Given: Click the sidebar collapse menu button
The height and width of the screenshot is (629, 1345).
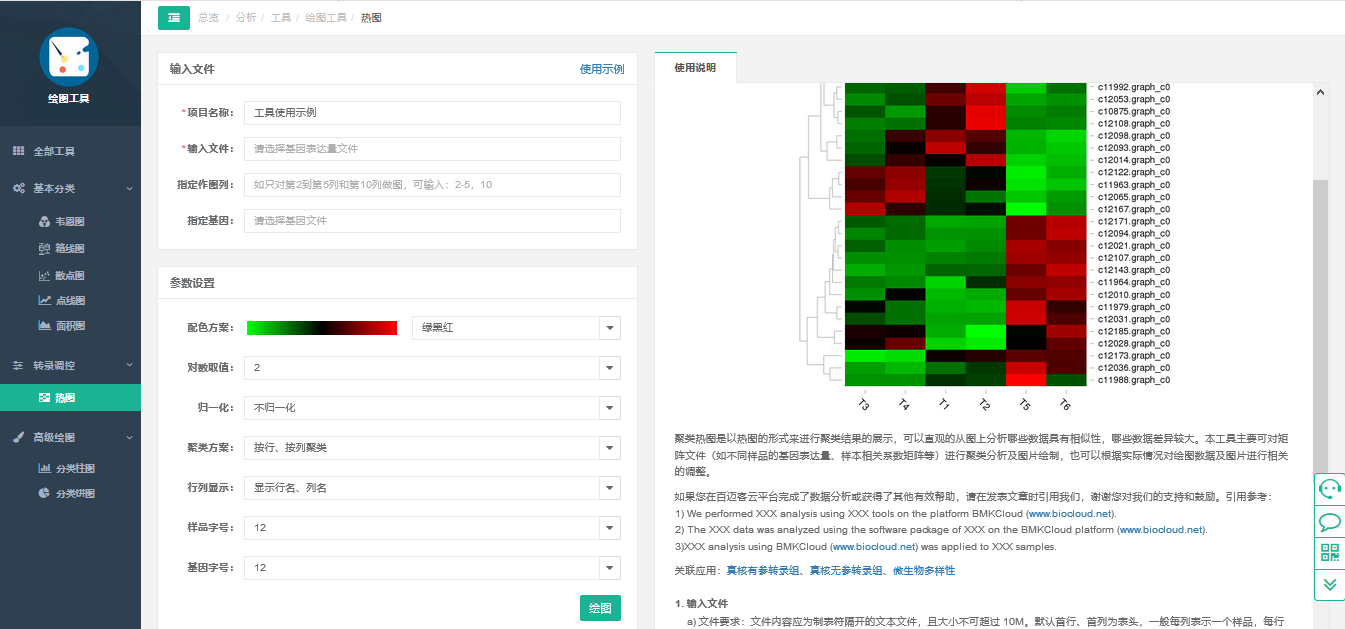Looking at the screenshot, I should [x=174, y=18].
